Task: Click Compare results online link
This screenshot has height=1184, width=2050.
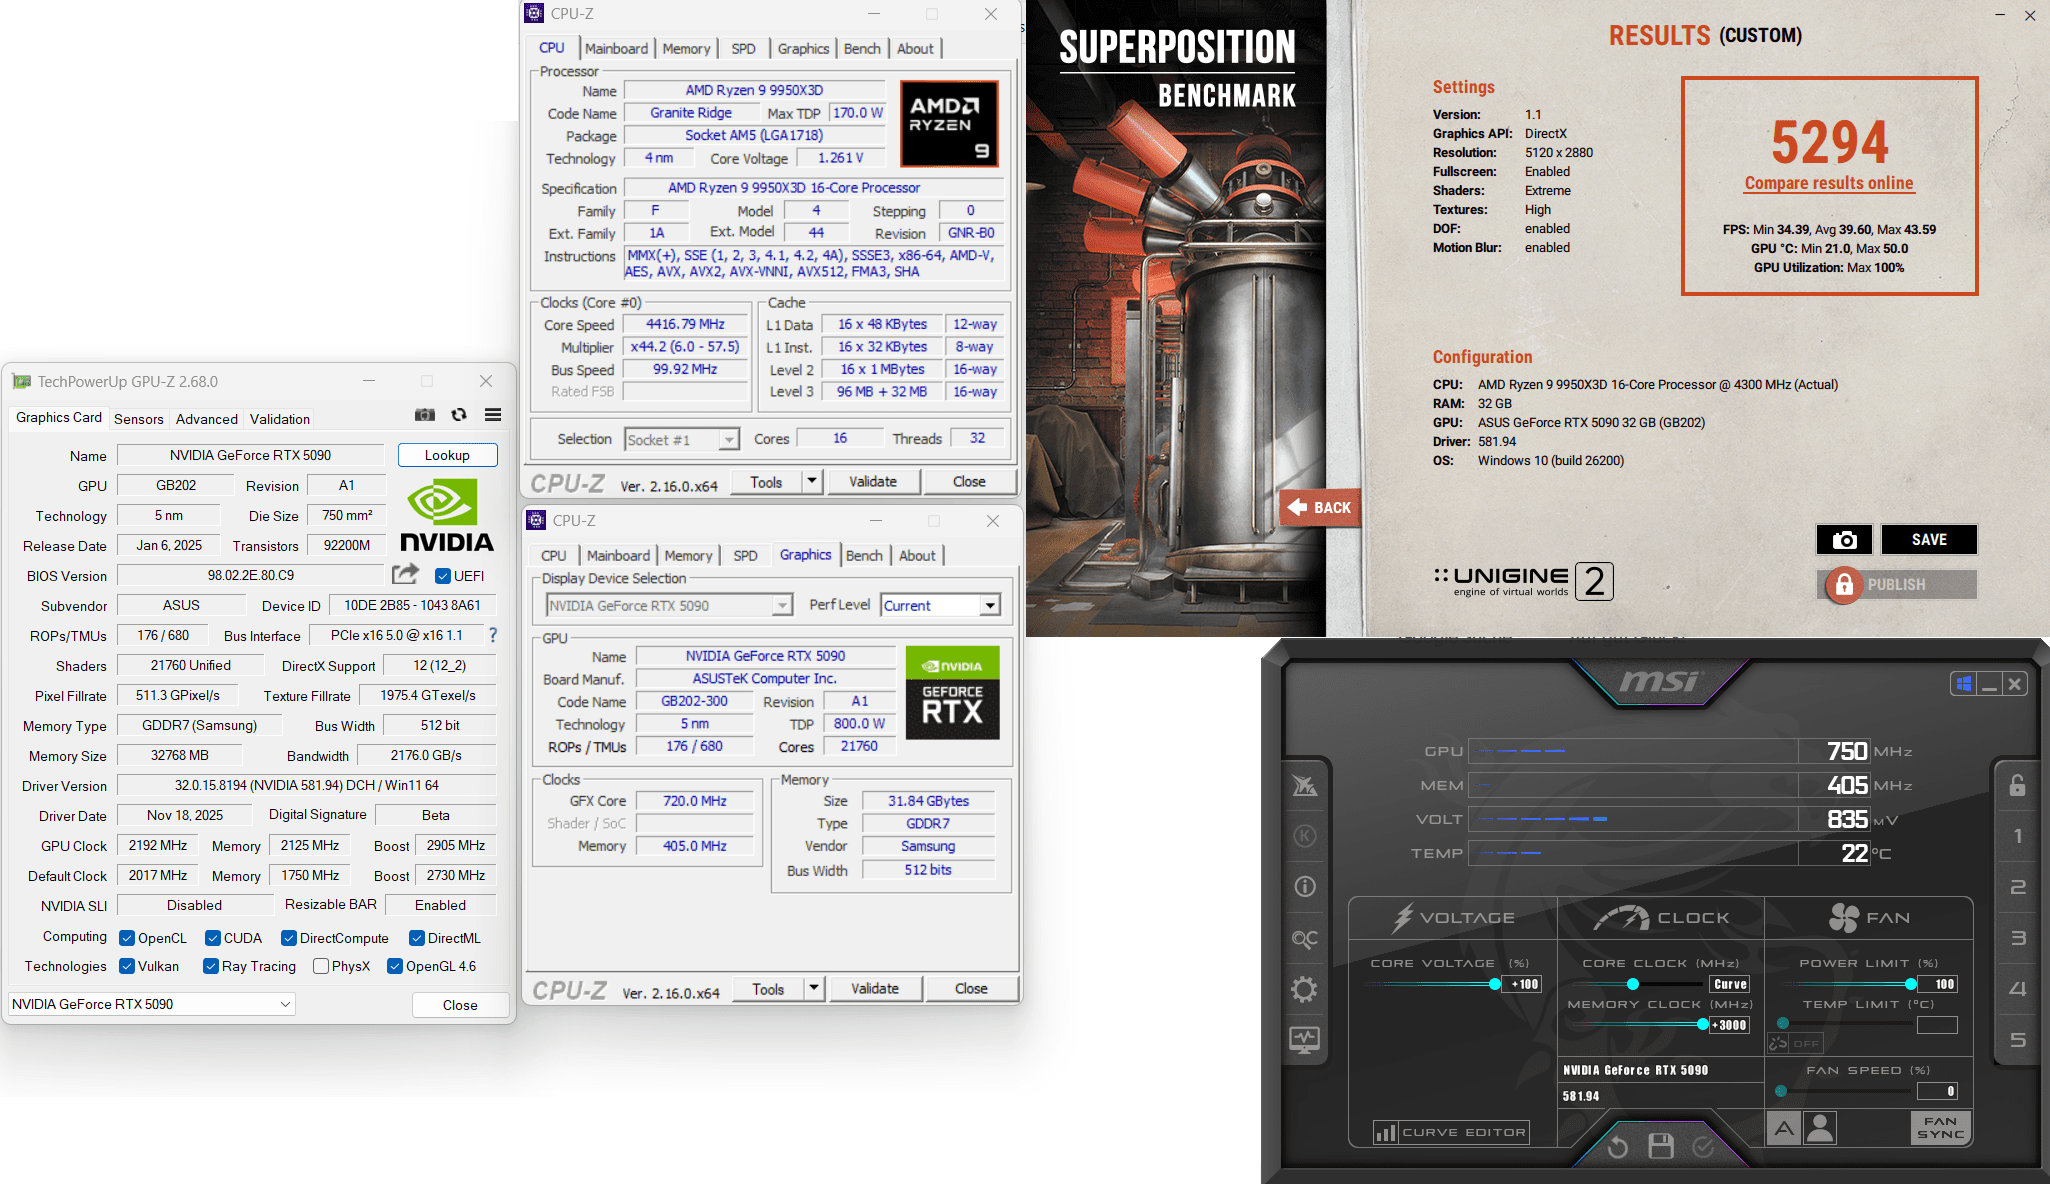Action: coord(1829,183)
